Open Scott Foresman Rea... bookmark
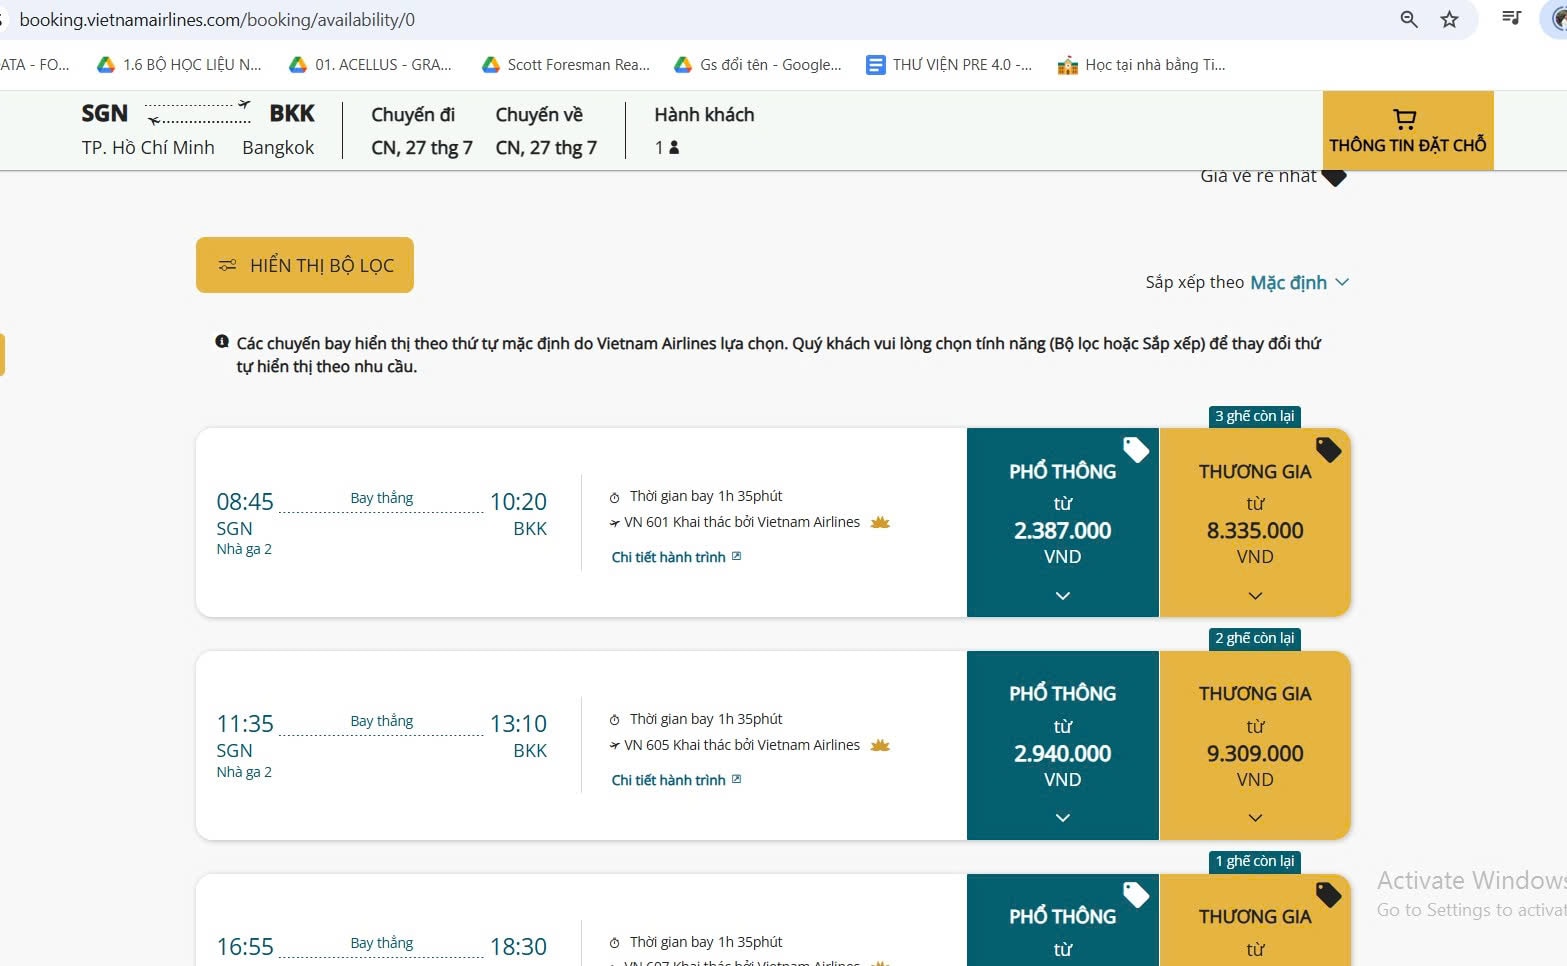 [x=566, y=65]
